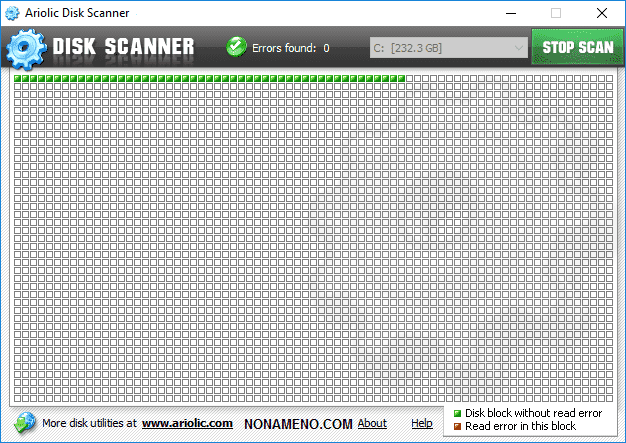Click the blue gear Disk Scanner logo
Image resolution: width=626 pixels, height=443 pixels.
tap(25, 47)
